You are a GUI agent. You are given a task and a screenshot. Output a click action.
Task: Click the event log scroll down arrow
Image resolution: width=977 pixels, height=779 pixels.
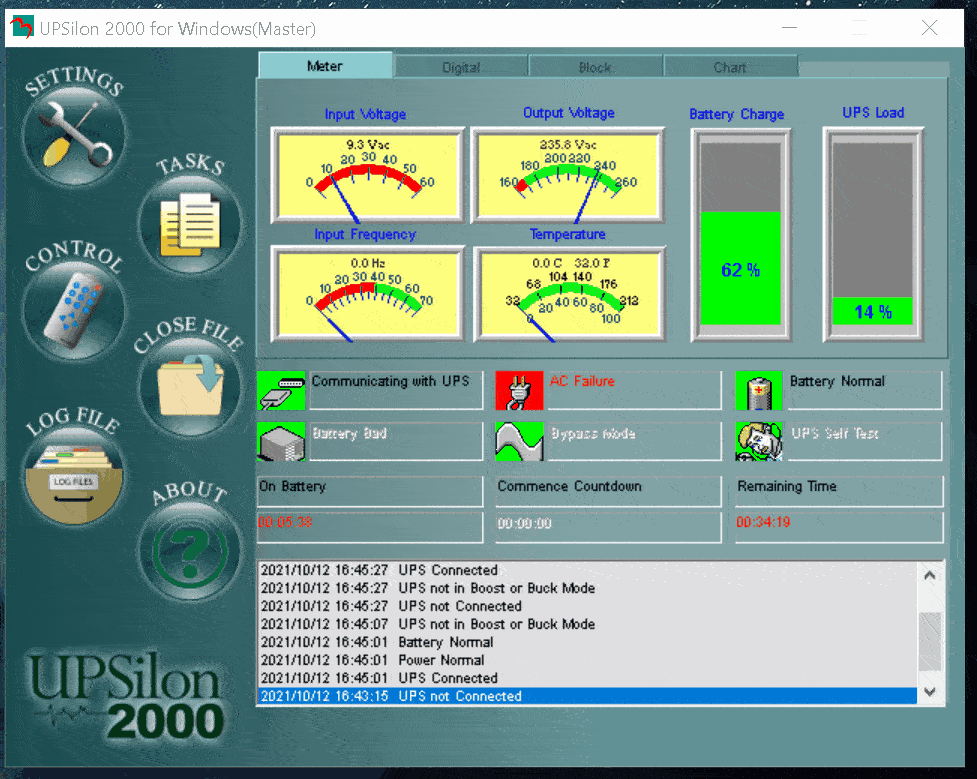(x=930, y=692)
